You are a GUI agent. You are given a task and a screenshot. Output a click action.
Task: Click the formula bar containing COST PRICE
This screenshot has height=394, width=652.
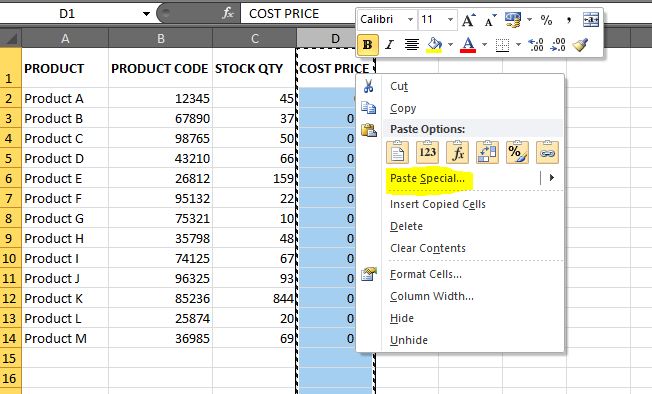(298, 14)
